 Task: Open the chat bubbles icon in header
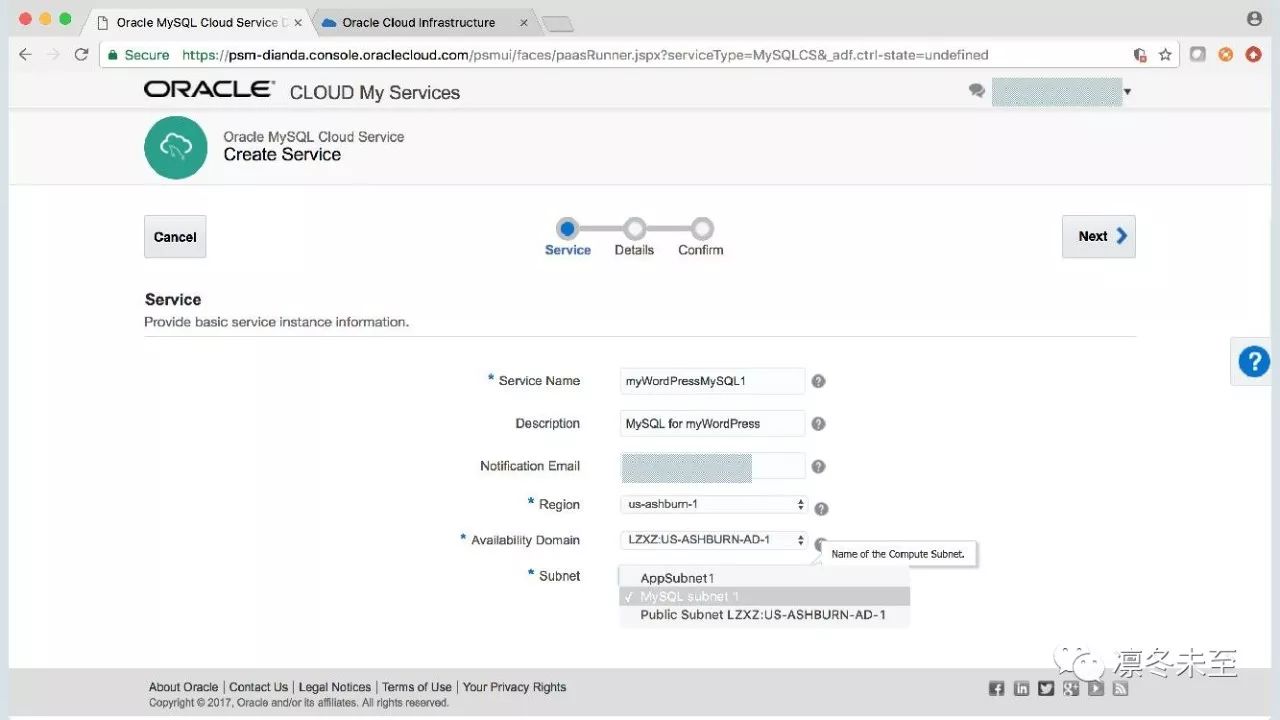coord(977,91)
